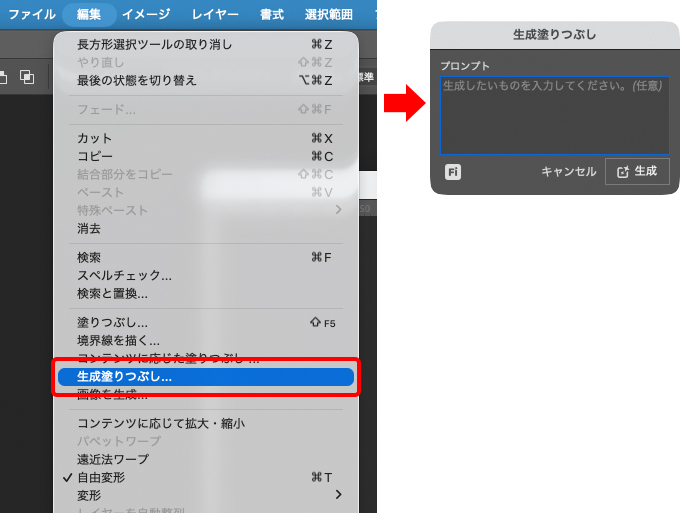Select 長方形選択ツールの取り消し undo item
Image resolution: width=680 pixels, height=513 pixels.
[155, 44]
